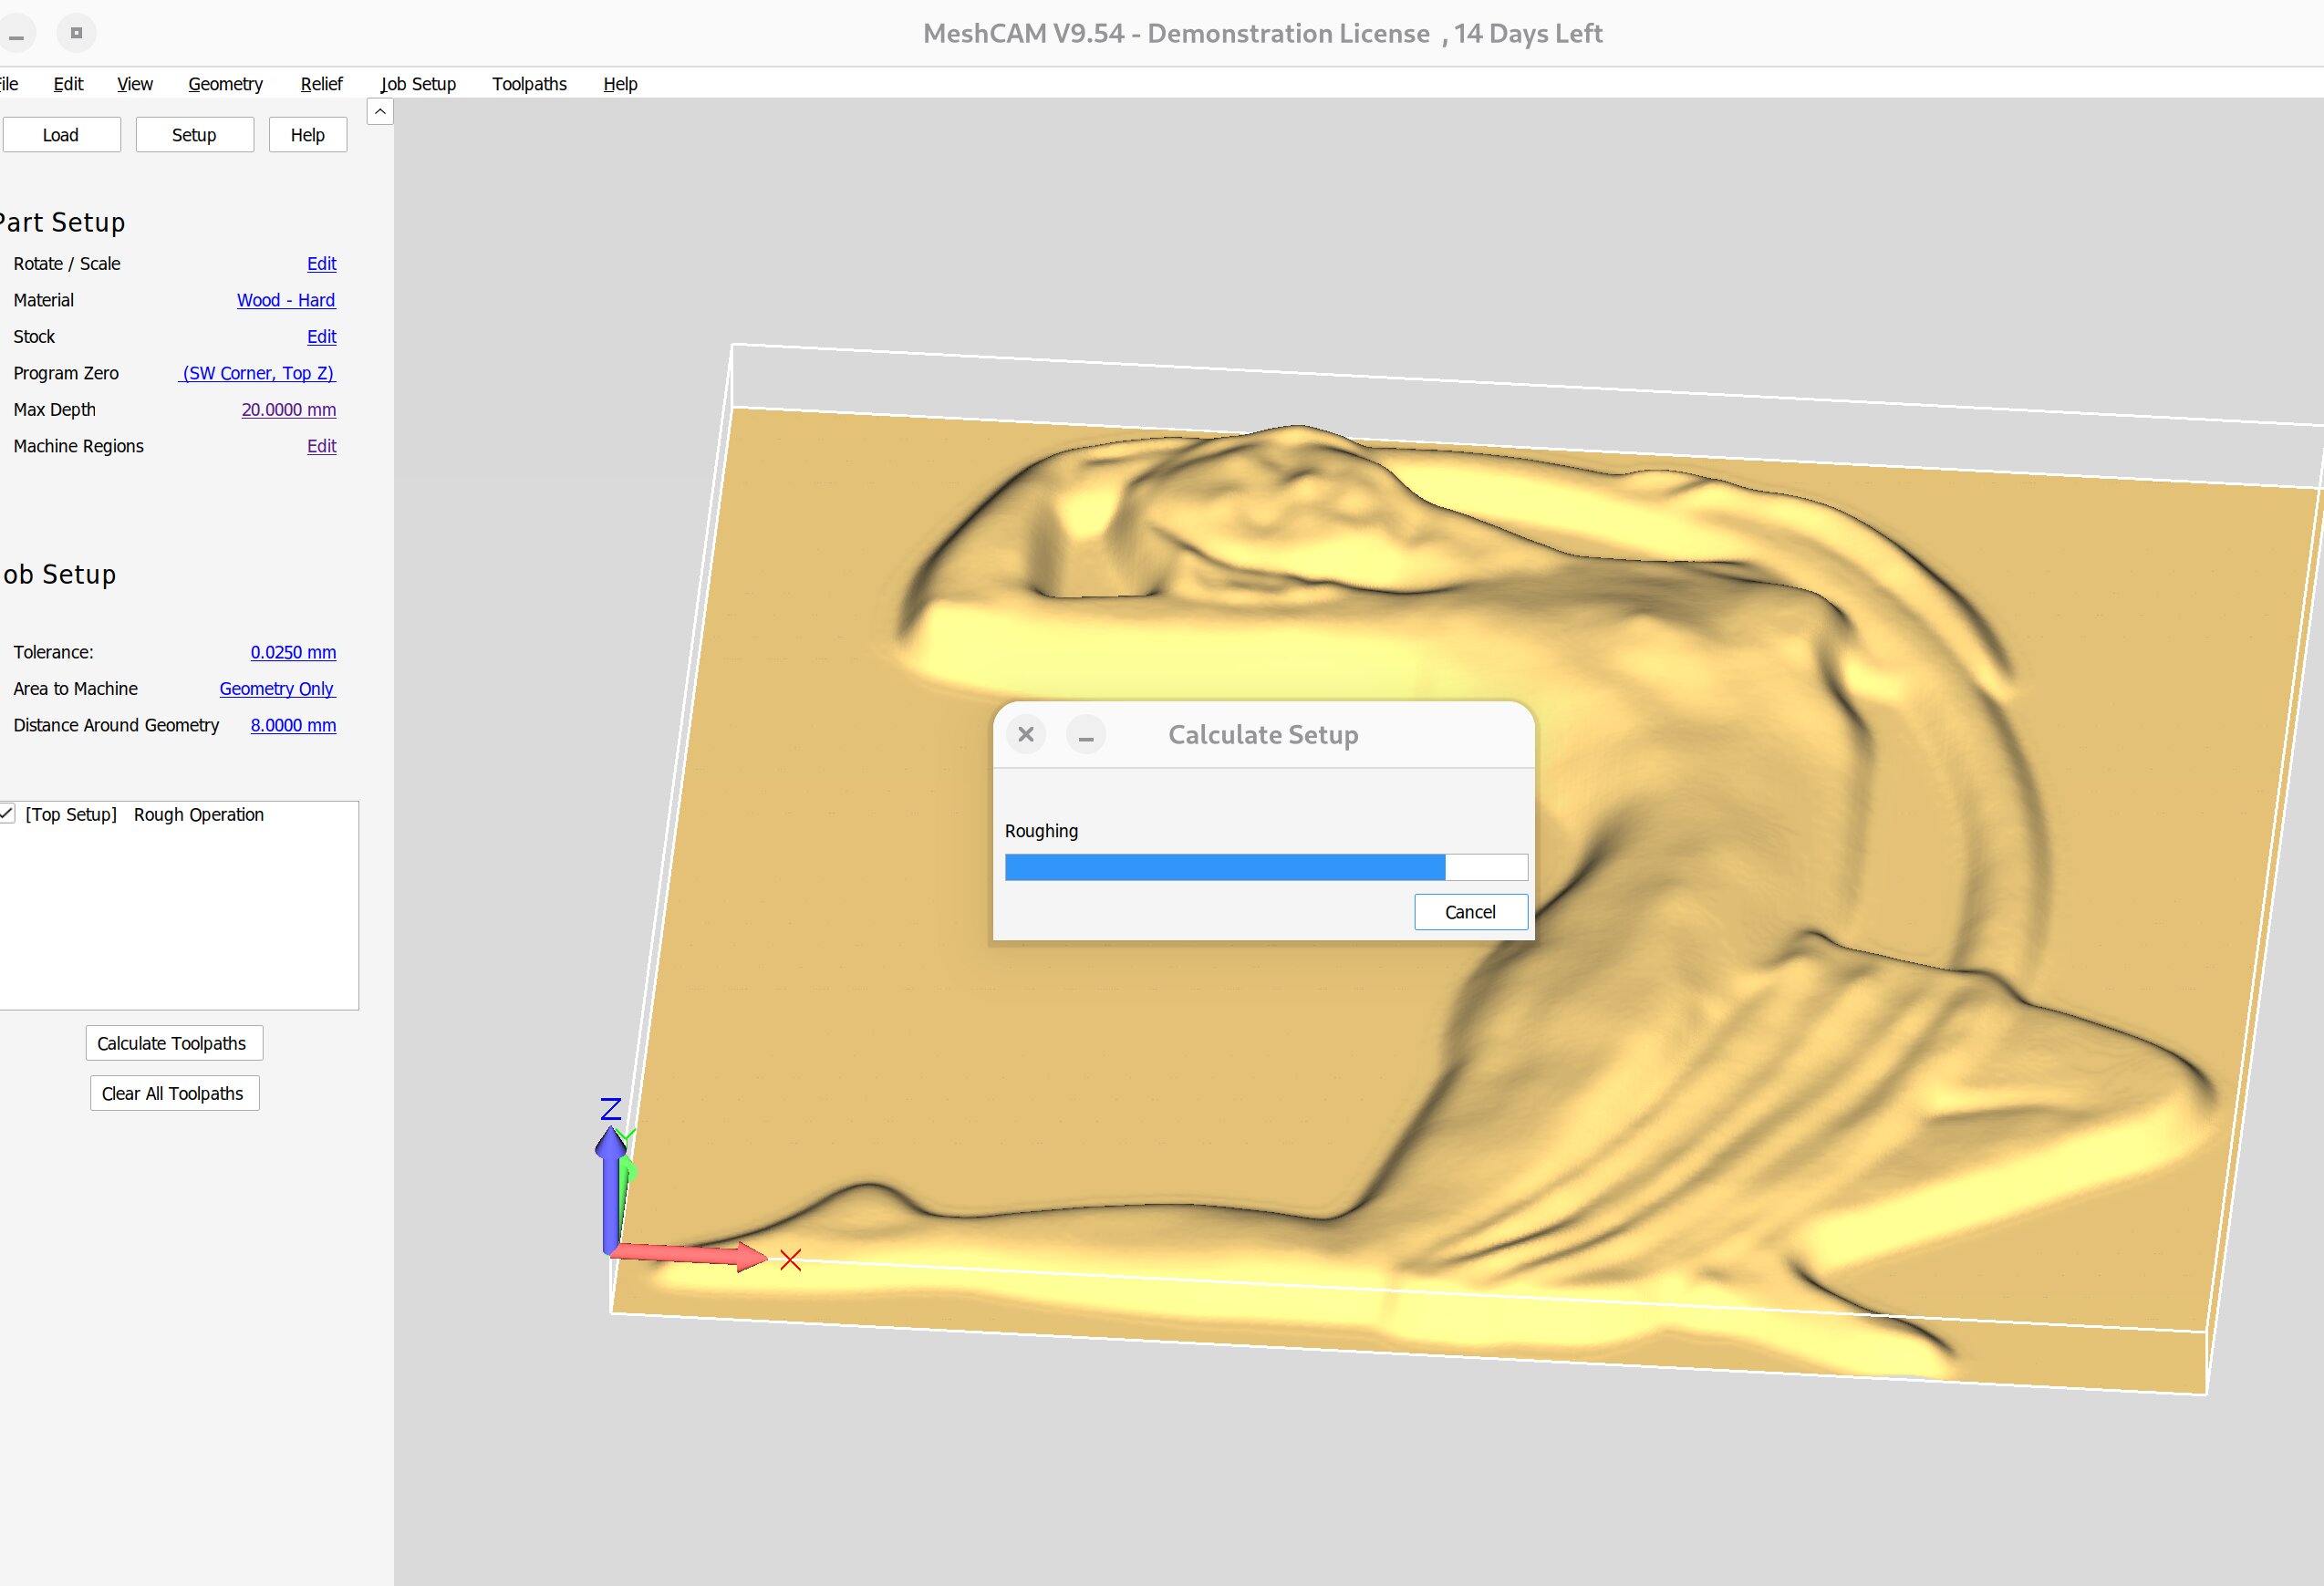2324x1586 pixels.
Task: Click the main window maximize icon
Action: click(x=76, y=33)
